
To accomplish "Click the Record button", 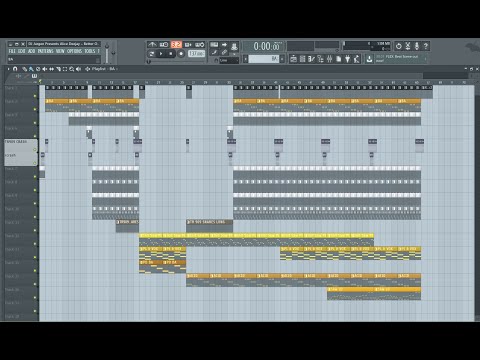I will 181,53.
